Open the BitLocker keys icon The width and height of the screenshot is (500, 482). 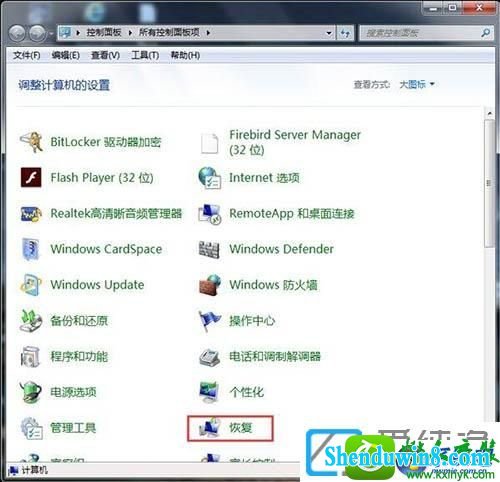pos(31,142)
